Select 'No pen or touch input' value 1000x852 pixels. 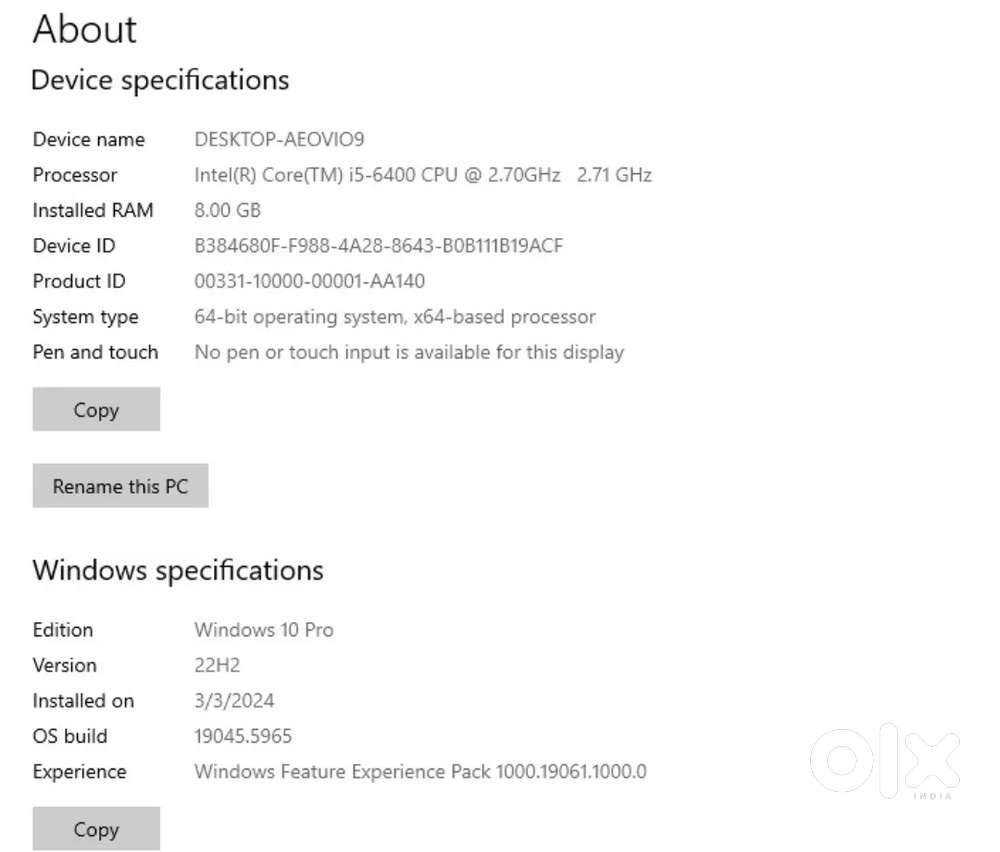pyautogui.click(x=409, y=353)
